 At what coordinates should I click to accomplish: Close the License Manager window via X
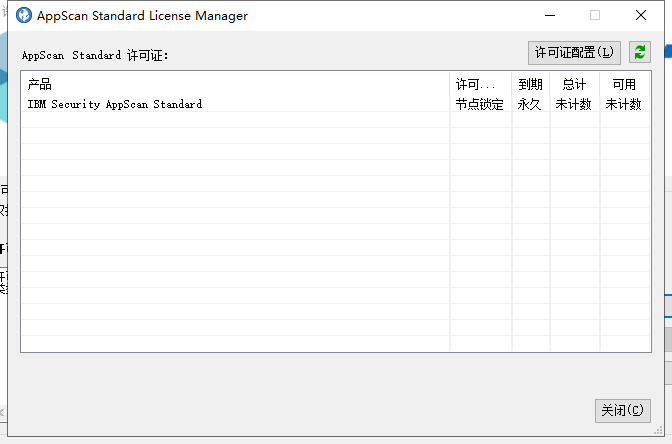click(x=640, y=16)
